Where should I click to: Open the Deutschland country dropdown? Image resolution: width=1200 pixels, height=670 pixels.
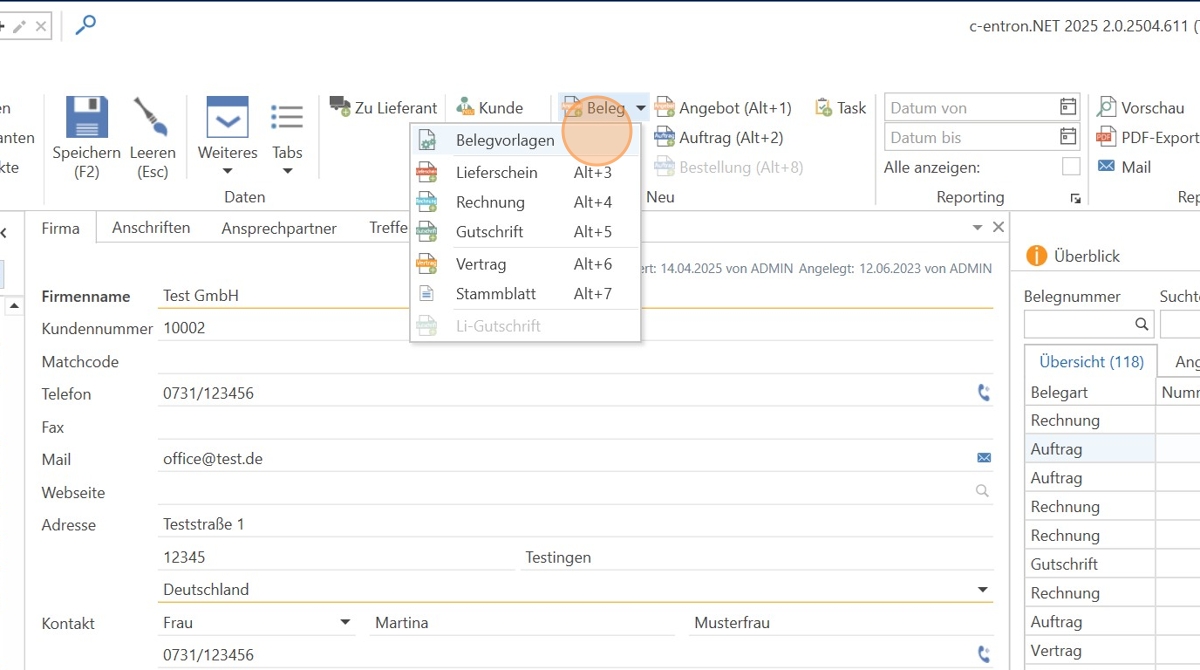pyautogui.click(x=982, y=590)
